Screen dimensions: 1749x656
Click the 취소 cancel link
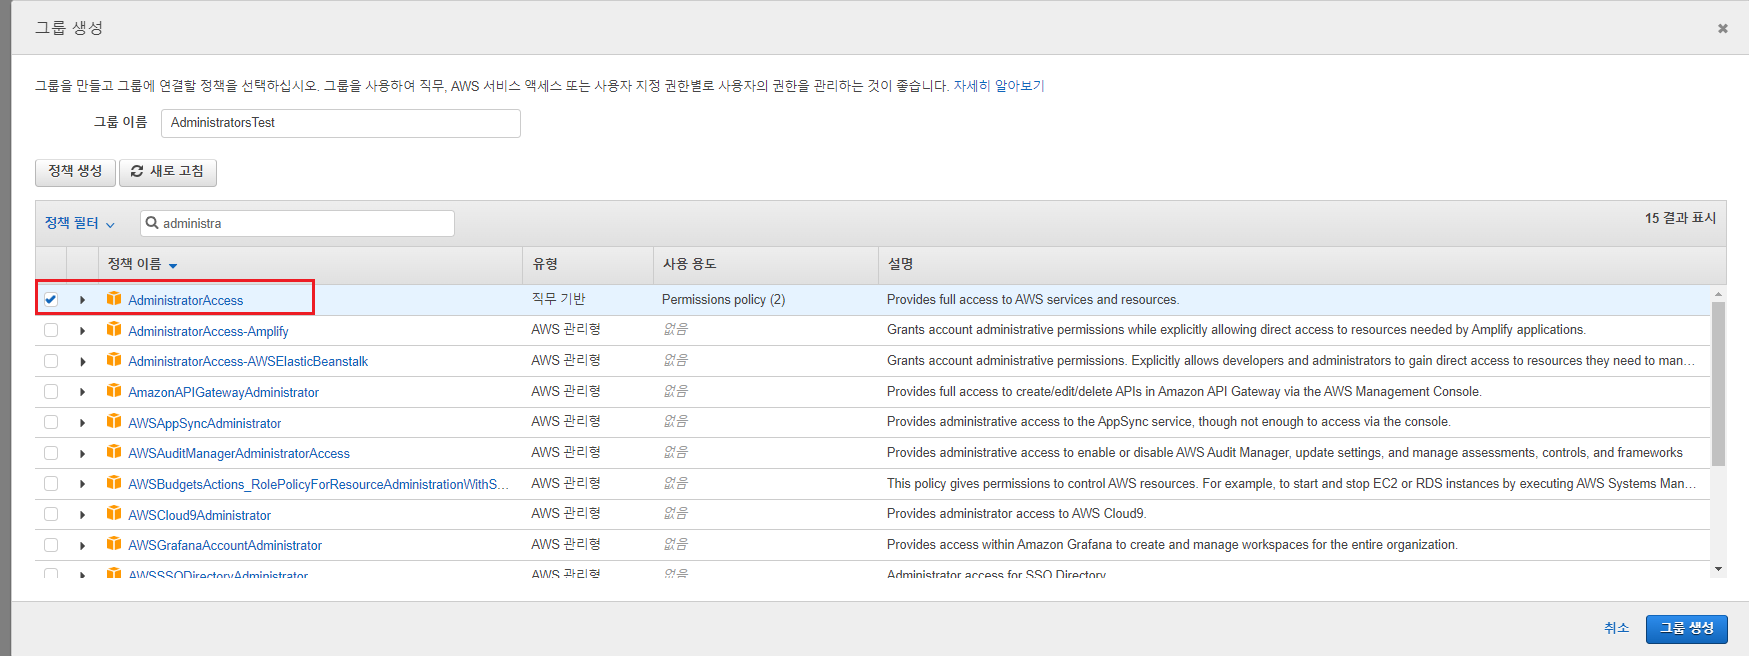[x=1617, y=628]
